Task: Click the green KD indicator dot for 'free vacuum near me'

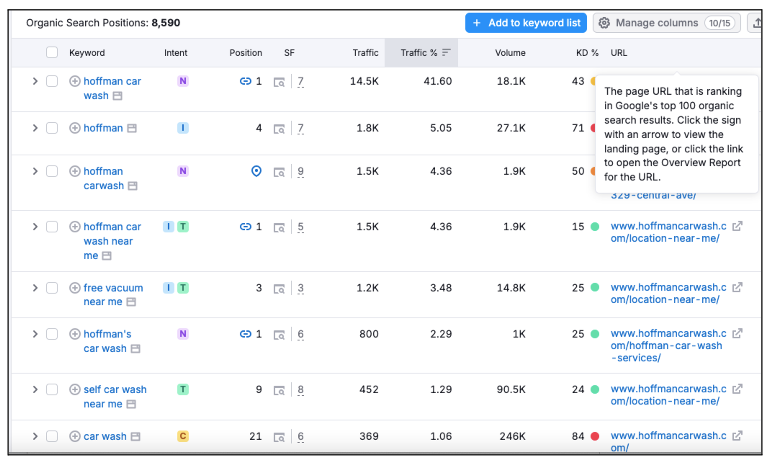Action: coord(595,288)
